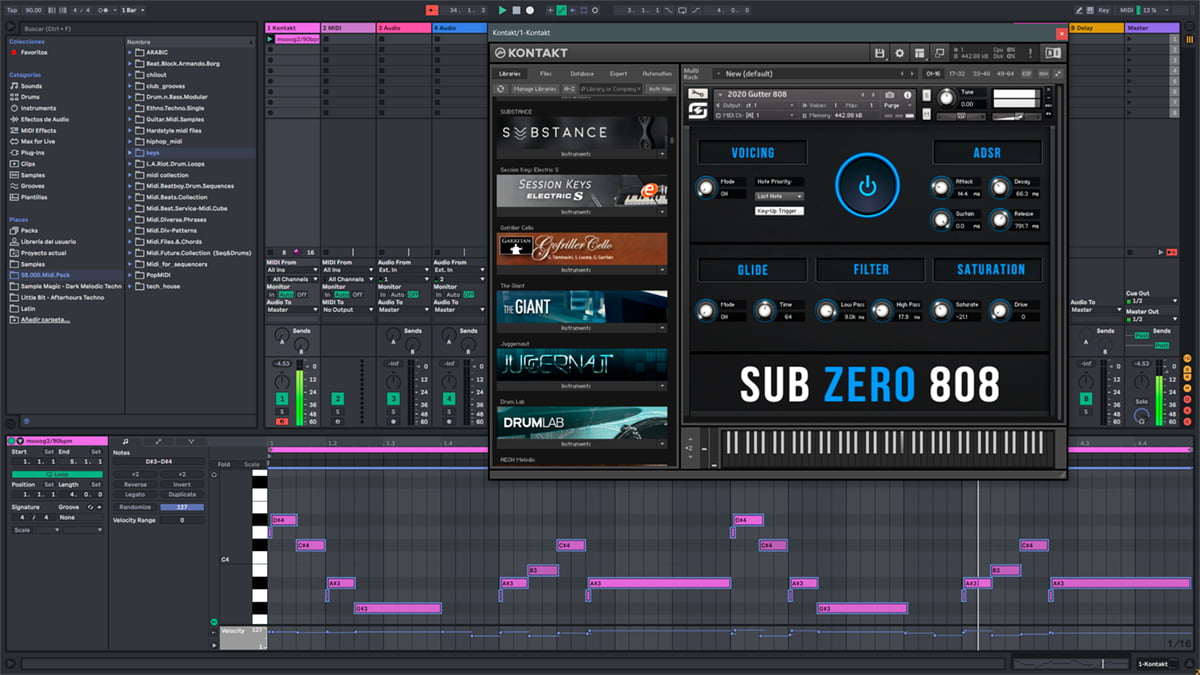Open the Master Out 1/2 dropdown
Image resolution: width=1200 pixels, height=675 pixels.
(1151, 318)
